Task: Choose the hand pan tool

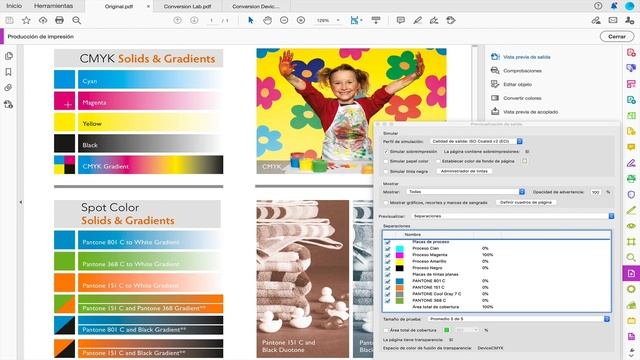Action: [x=267, y=20]
